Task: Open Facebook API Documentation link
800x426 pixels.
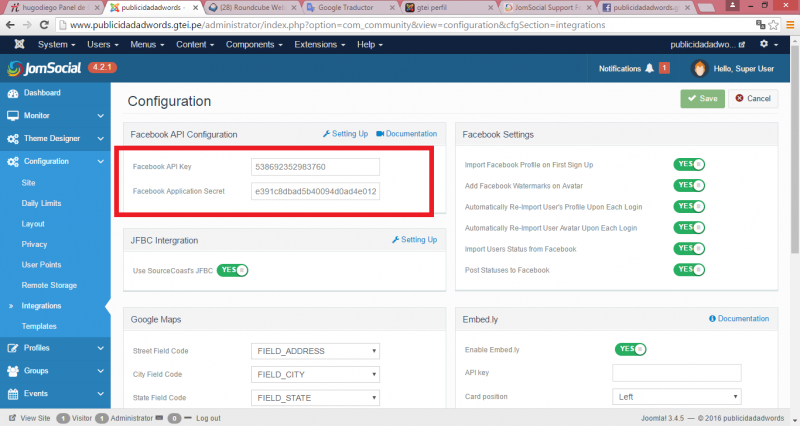Action: (407, 134)
